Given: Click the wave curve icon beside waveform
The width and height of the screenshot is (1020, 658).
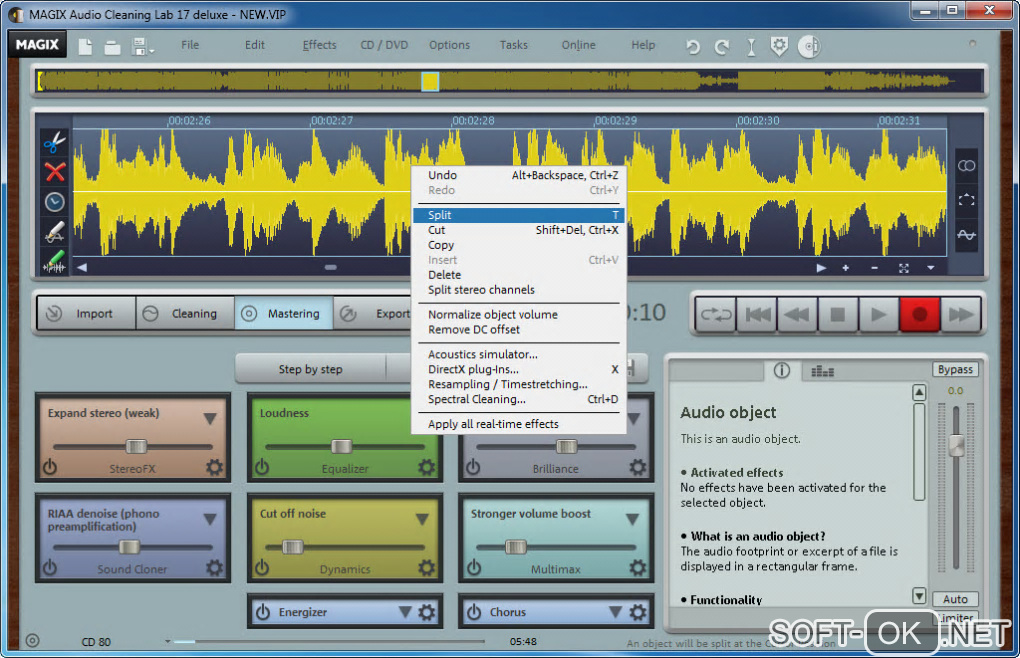Looking at the screenshot, I should tap(967, 235).
